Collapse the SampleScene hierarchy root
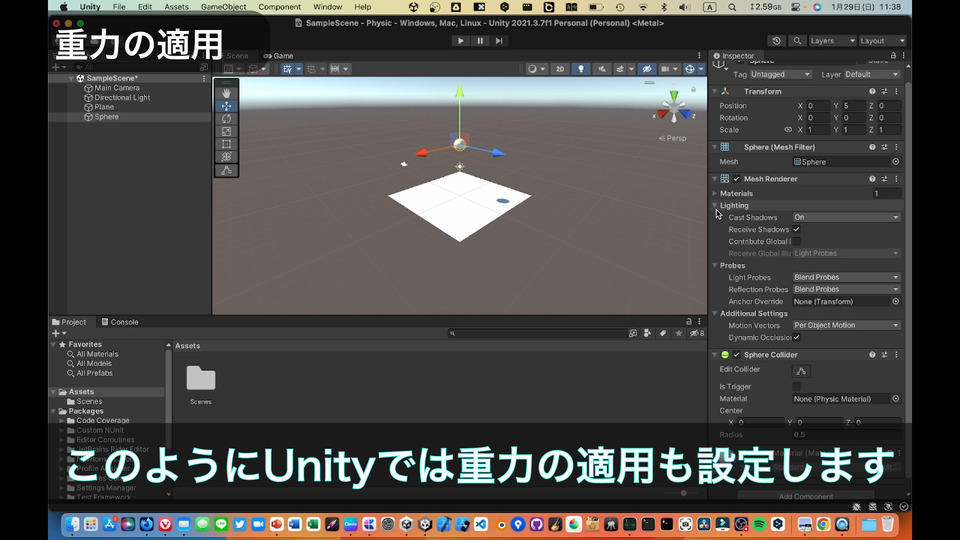 [x=71, y=78]
